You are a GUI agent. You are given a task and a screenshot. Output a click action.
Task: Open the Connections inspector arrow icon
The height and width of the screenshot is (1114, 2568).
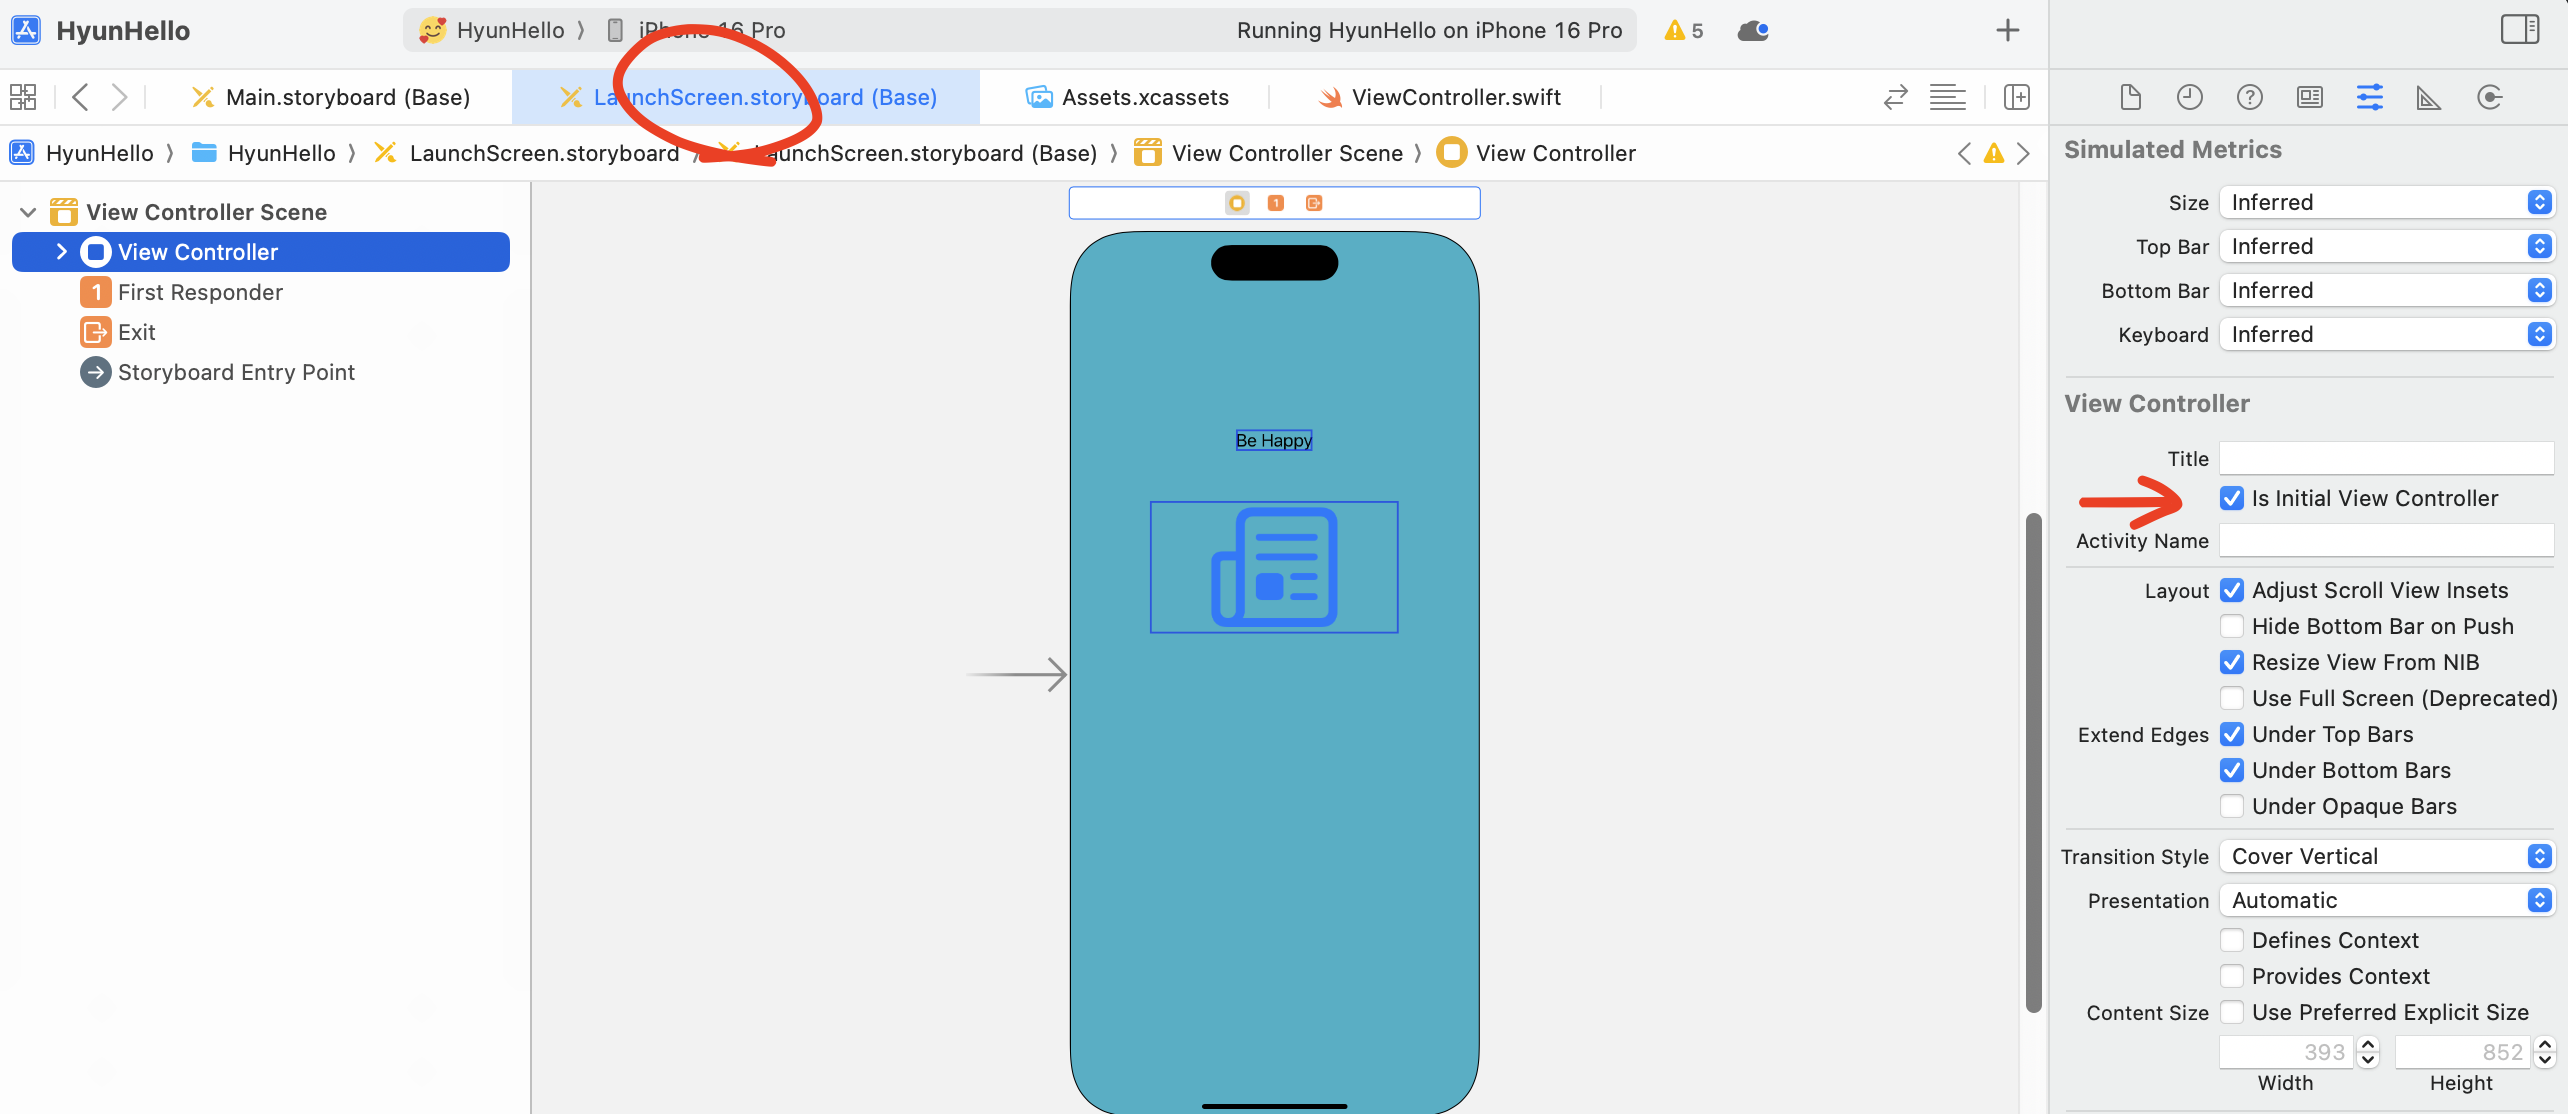pyautogui.click(x=2489, y=97)
